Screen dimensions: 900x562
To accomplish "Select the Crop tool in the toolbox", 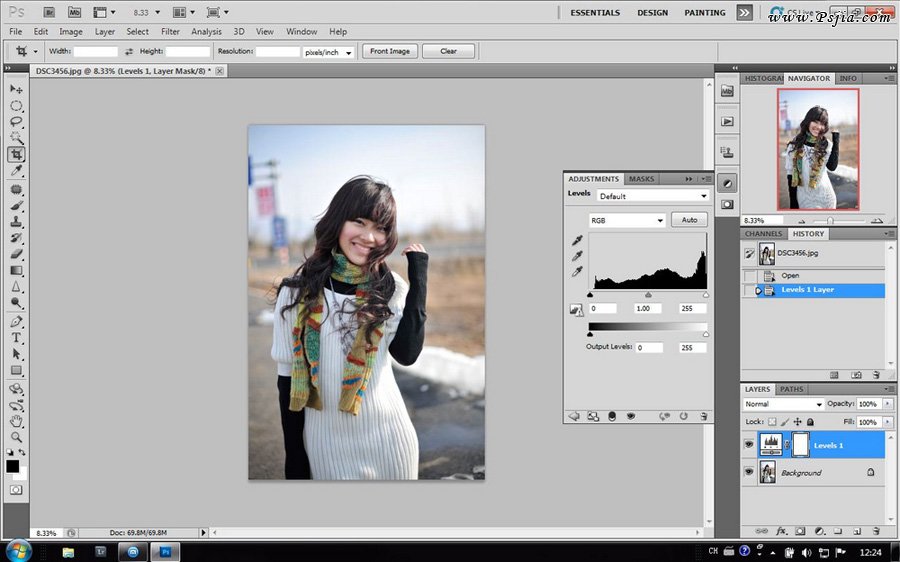I will (x=16, y=155).
